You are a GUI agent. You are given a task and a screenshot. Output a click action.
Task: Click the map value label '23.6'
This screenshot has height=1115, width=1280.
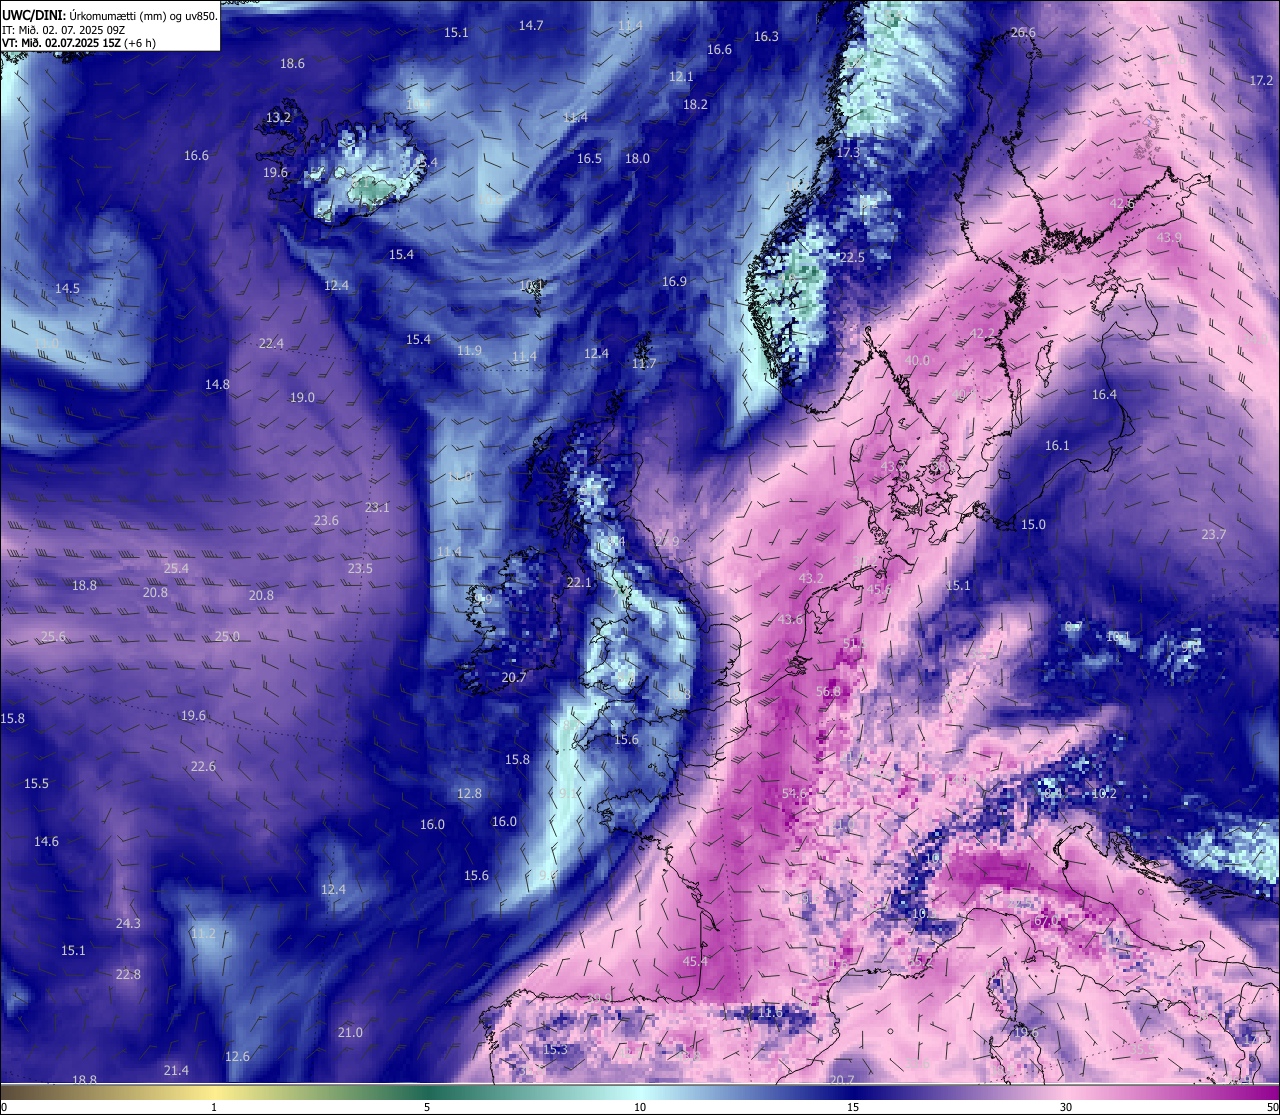326,520
